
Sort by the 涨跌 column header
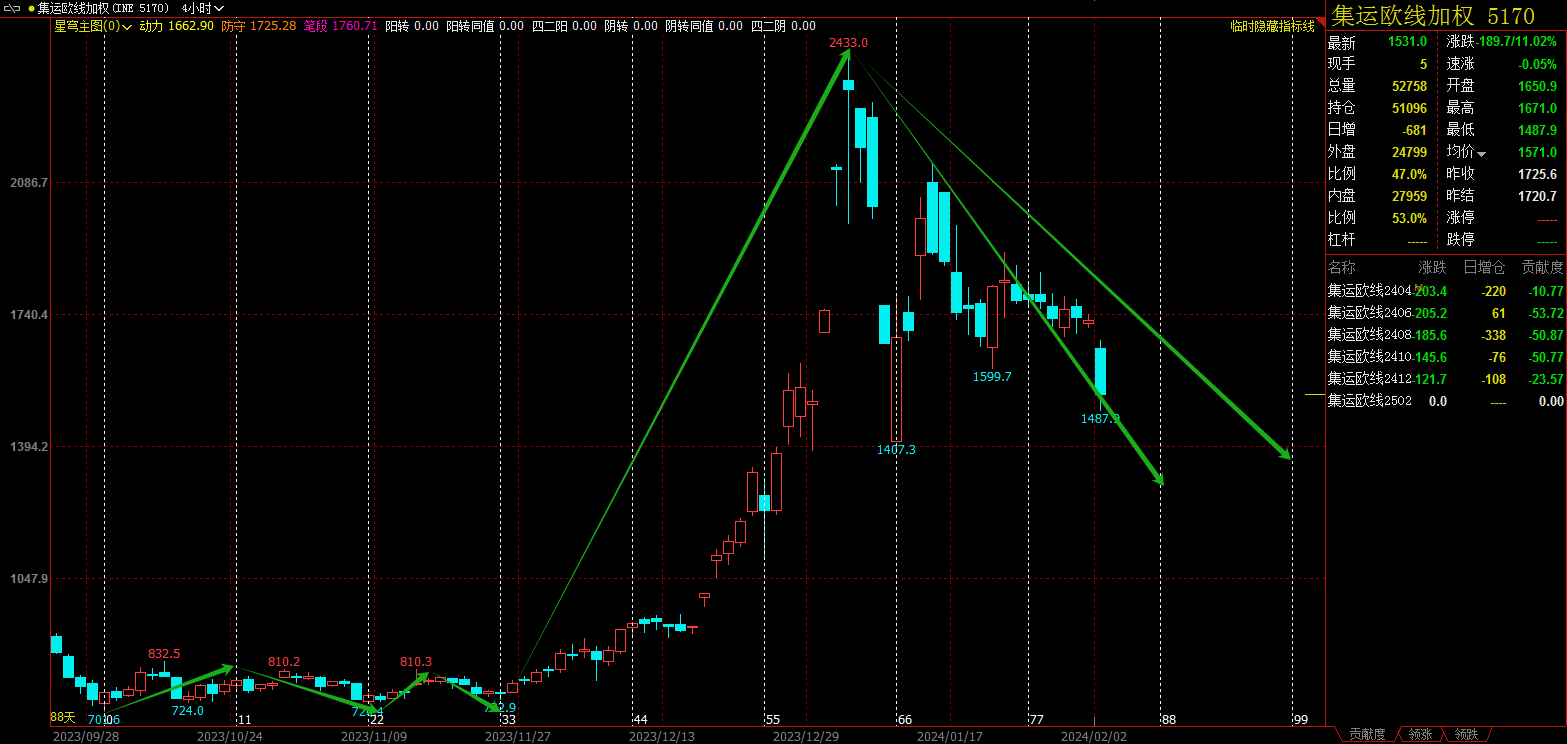tap(1432, 267)
